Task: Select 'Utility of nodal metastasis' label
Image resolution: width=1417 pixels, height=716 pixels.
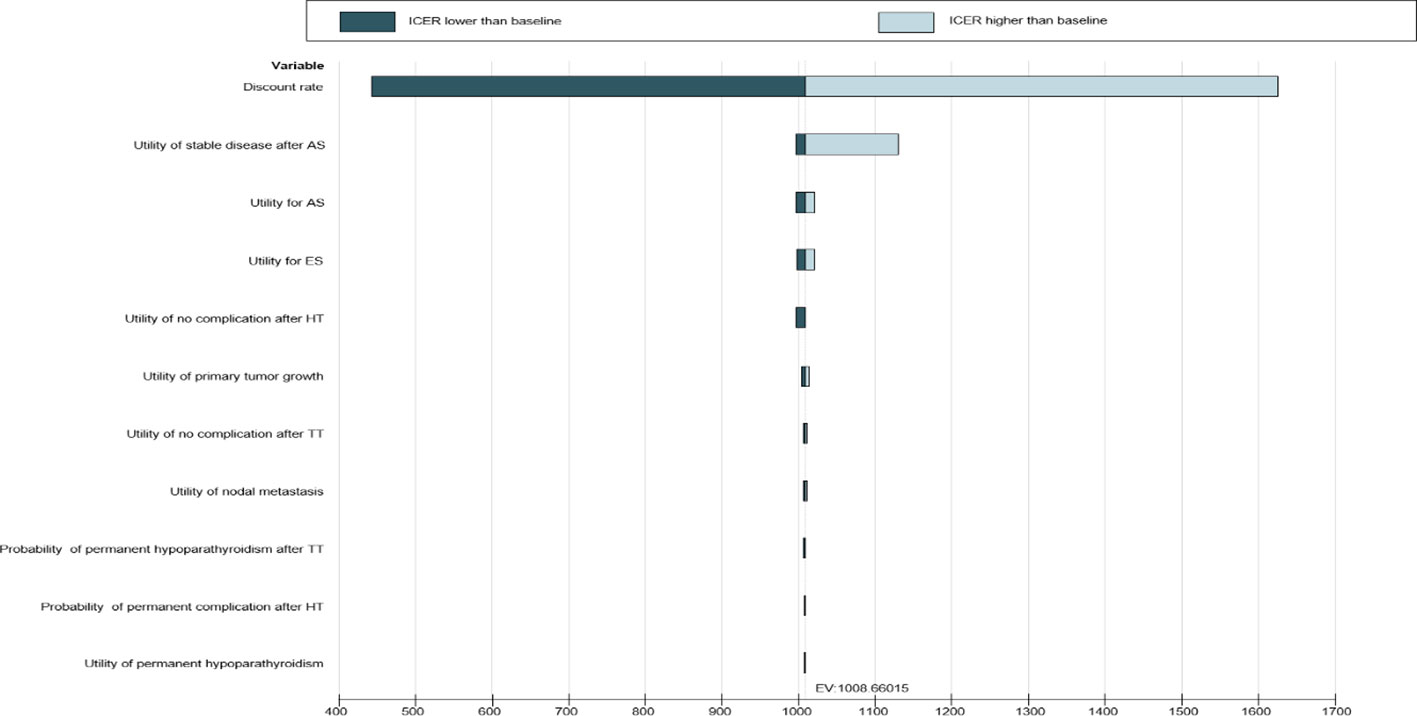Action: [x=247, y=491]
